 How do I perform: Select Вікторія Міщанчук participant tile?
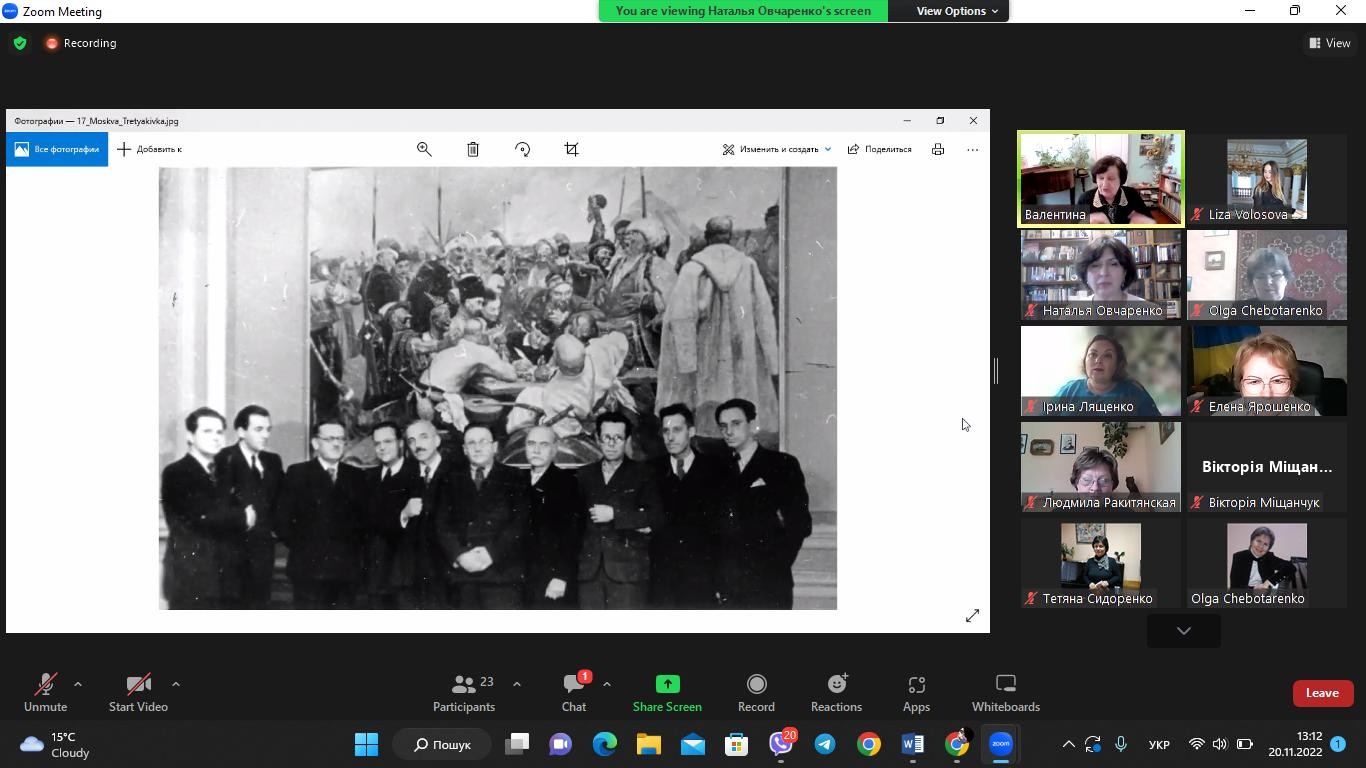(x=1267, y=467)
